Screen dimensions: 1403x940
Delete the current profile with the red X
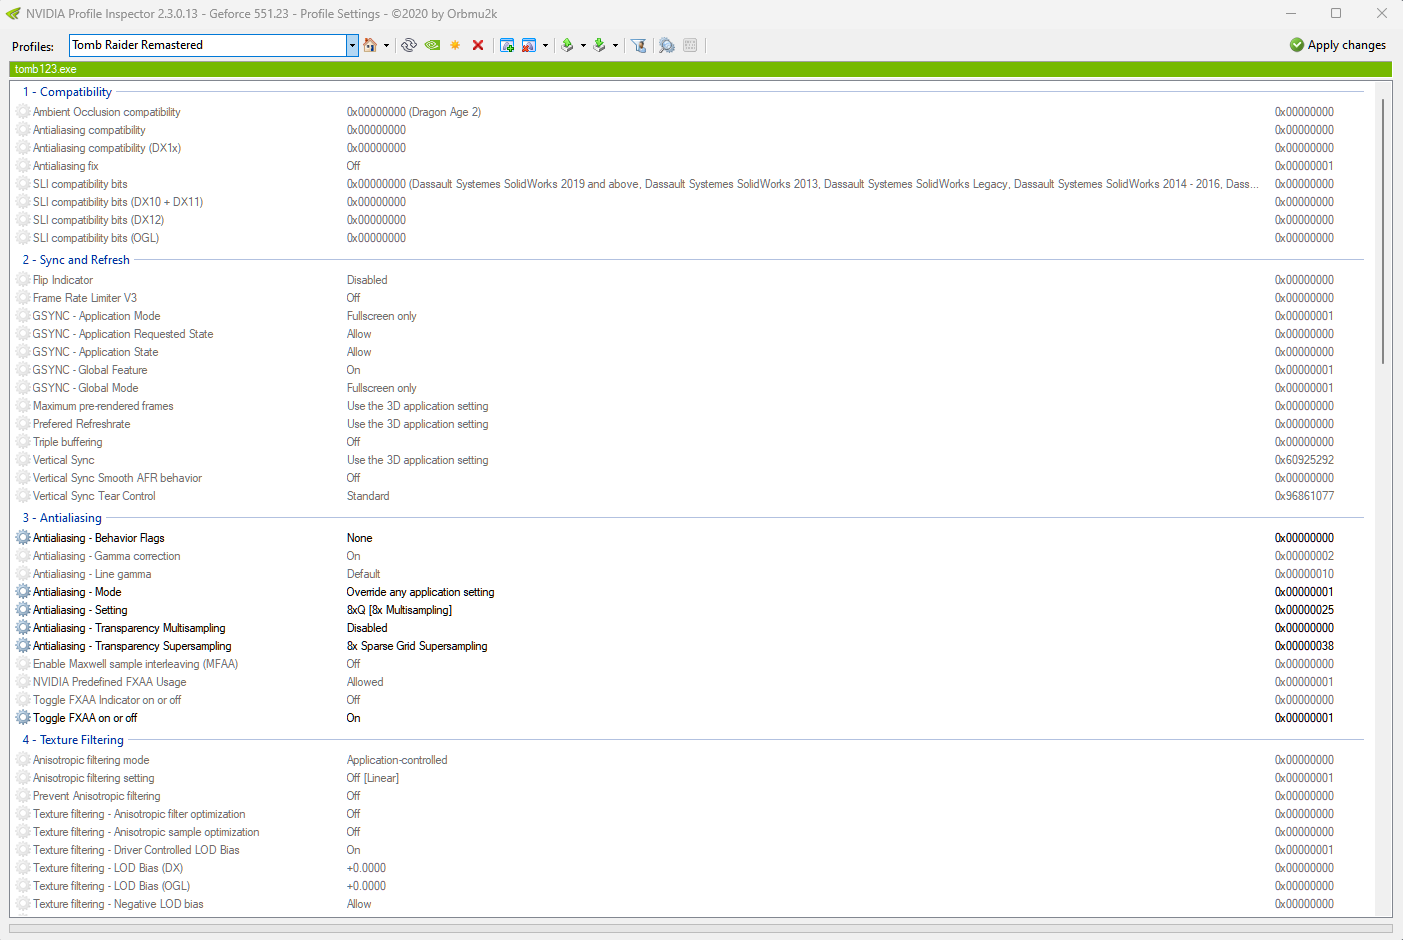478,45
